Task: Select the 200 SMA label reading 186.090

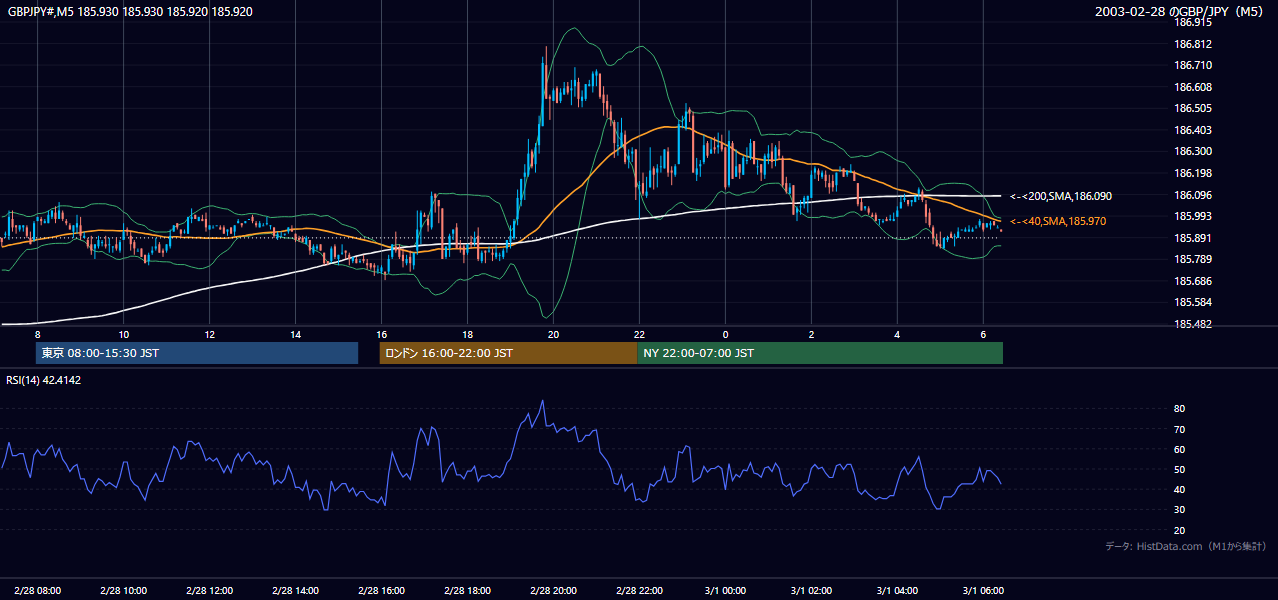Action: tap(1061, 197)
